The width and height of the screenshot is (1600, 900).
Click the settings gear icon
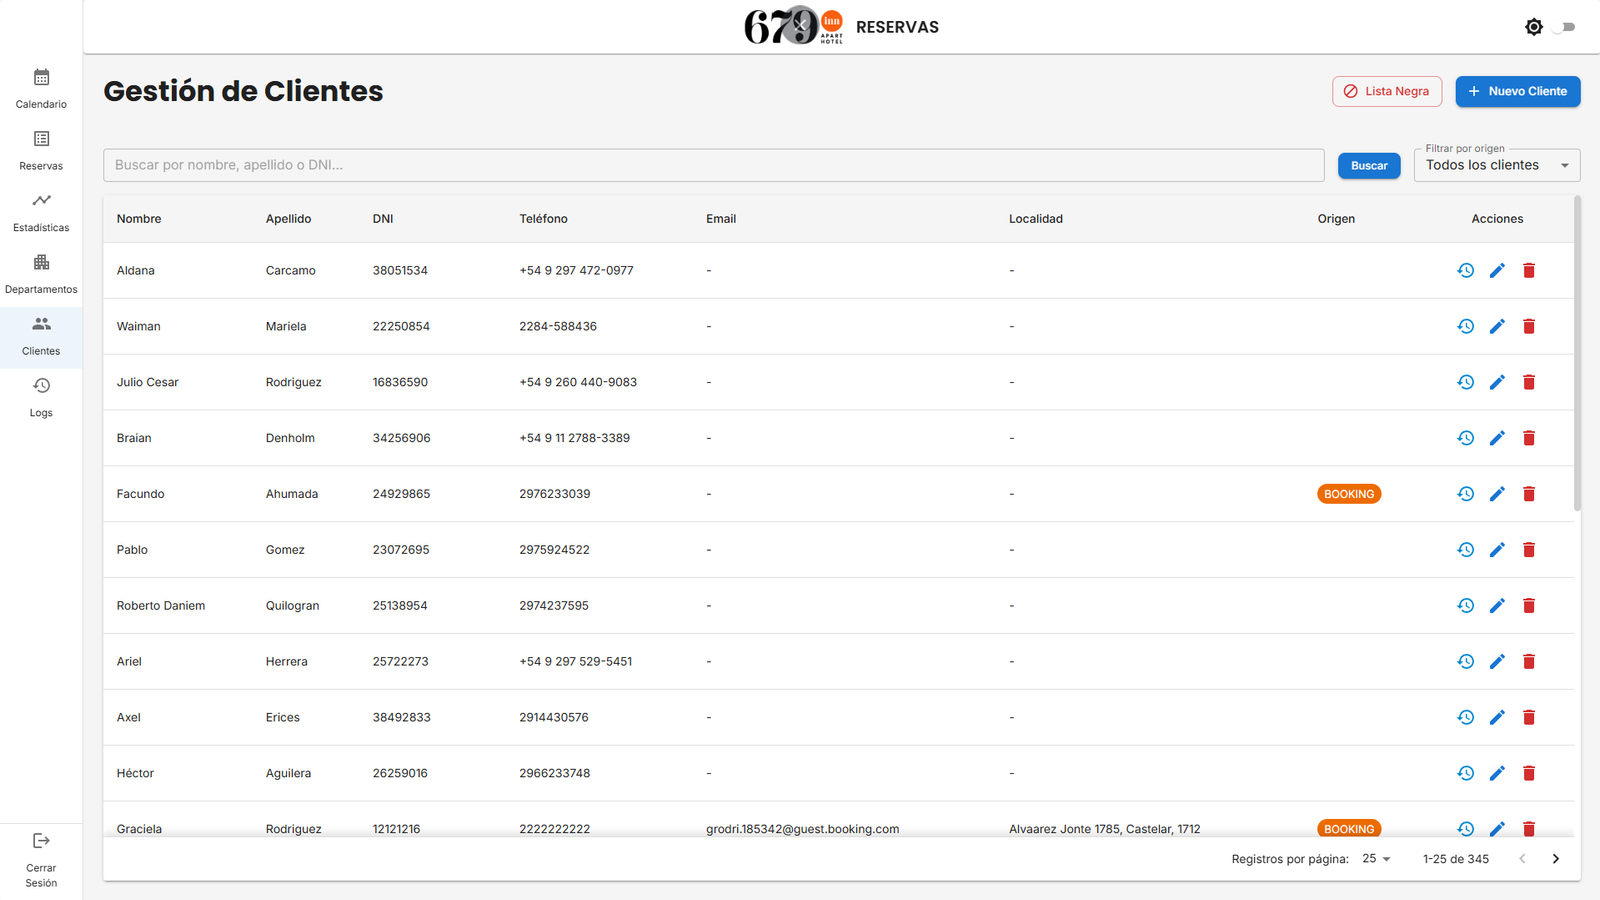click(x=1533, y=27)
